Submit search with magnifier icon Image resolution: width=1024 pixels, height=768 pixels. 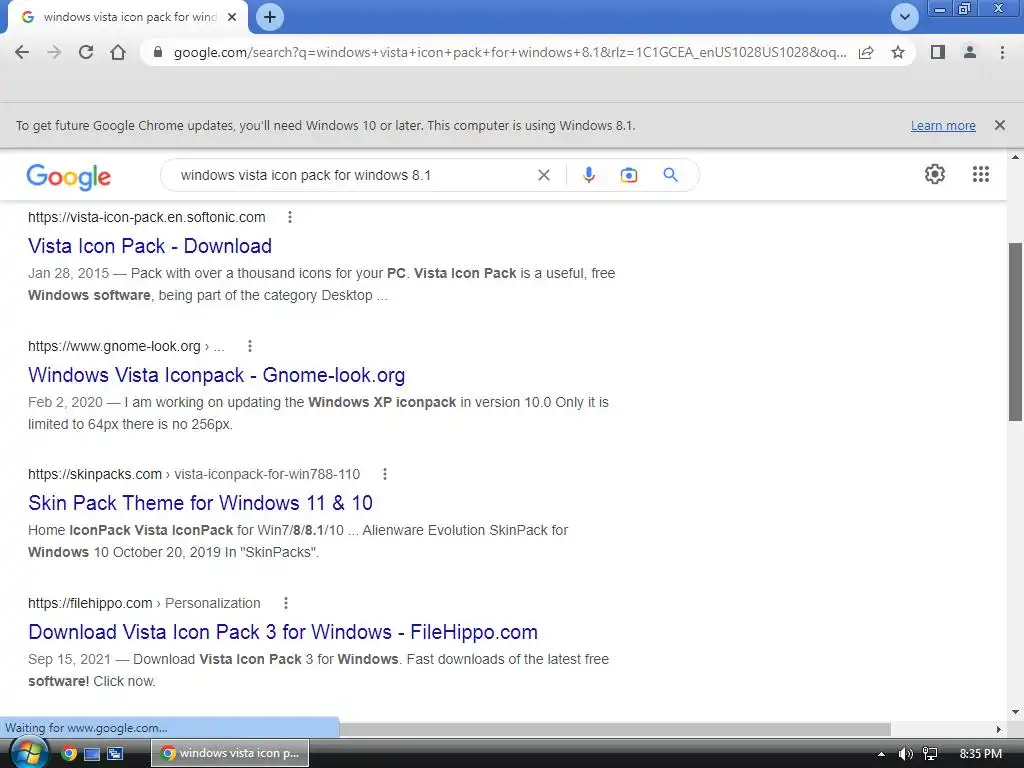pos(670,175)
